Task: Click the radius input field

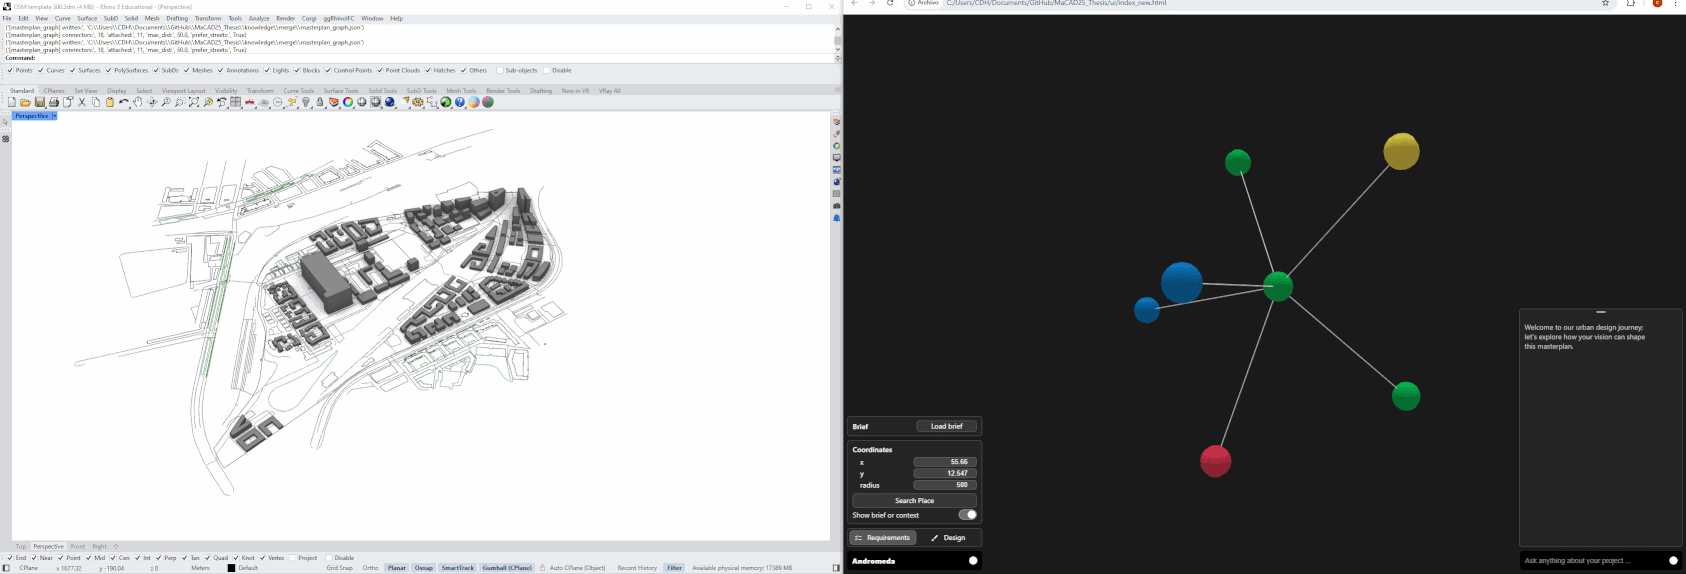Action: (x=944, y=485)
